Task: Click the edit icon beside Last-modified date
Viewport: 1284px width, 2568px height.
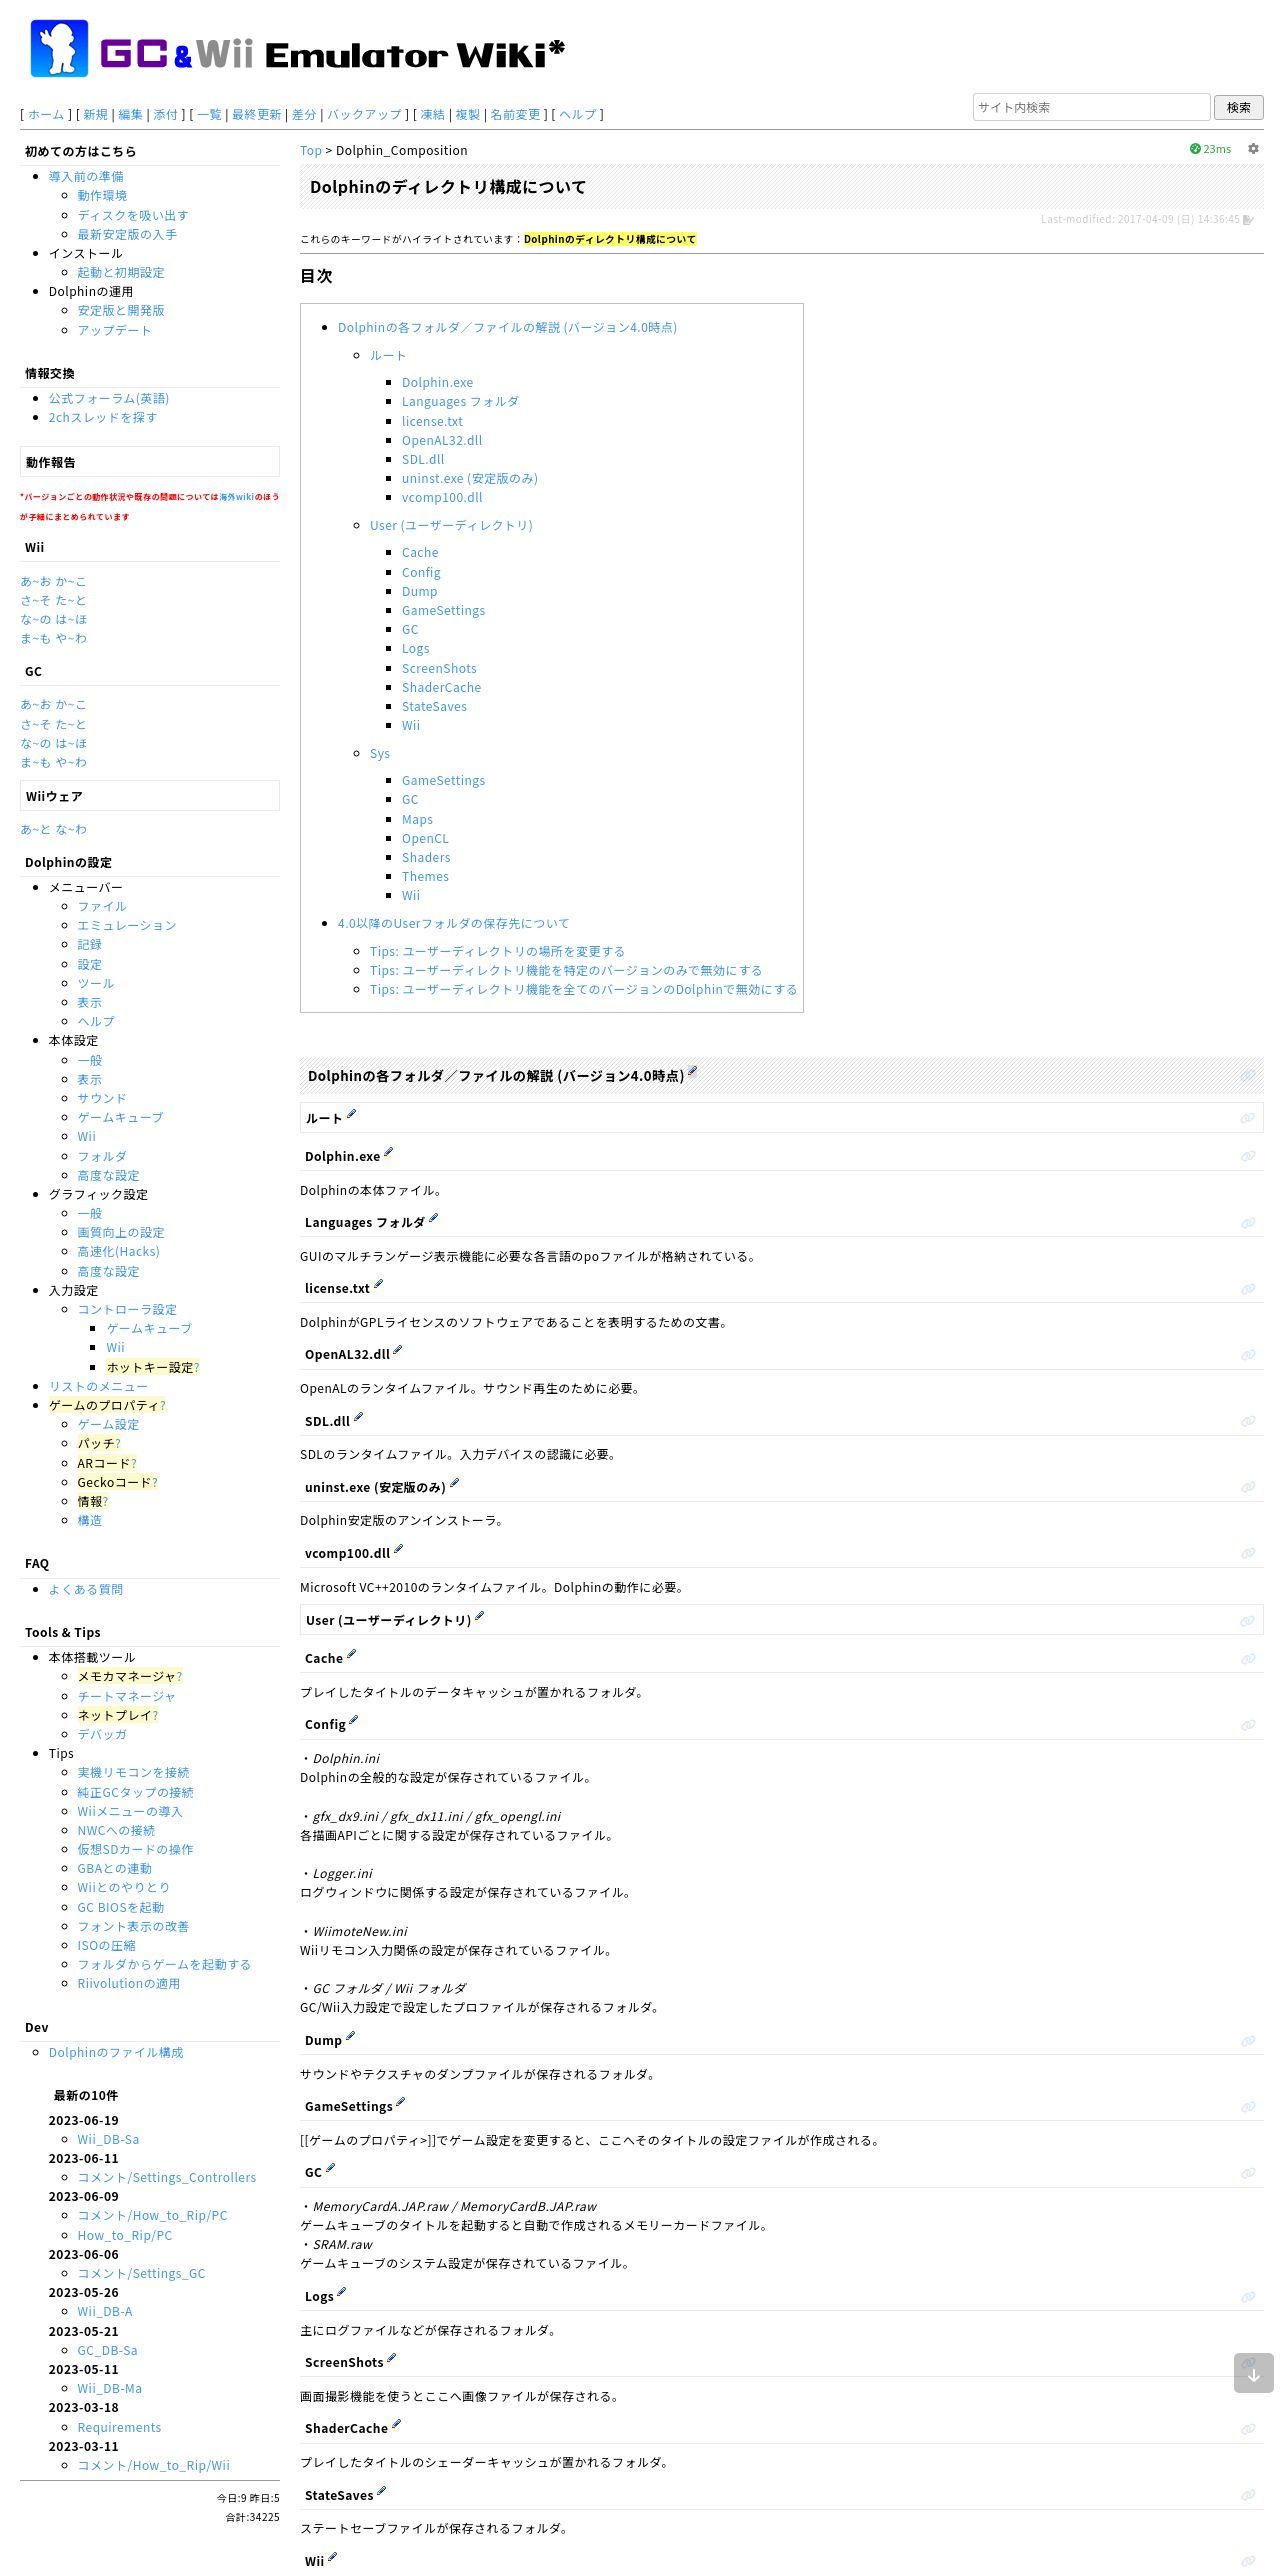Action: pyautogui.click(x=1248, y=220)
